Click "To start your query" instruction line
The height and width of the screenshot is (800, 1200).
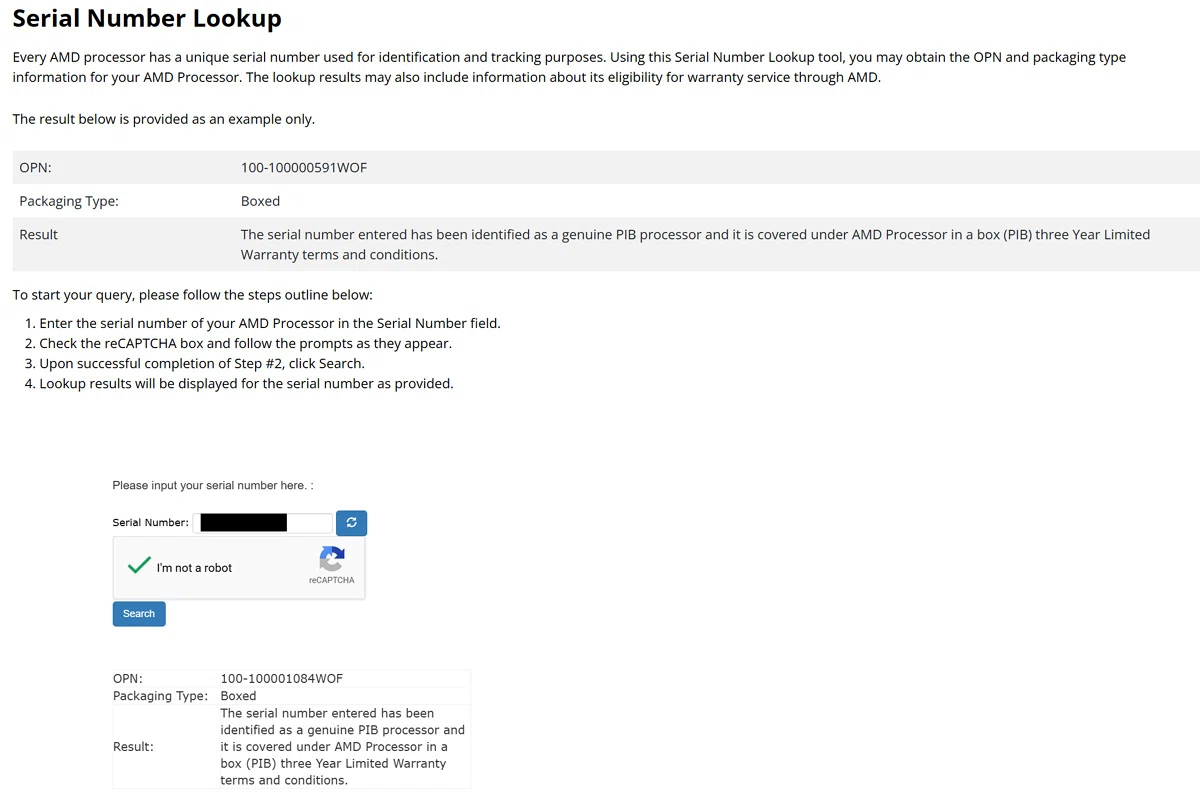pos(192,295)
